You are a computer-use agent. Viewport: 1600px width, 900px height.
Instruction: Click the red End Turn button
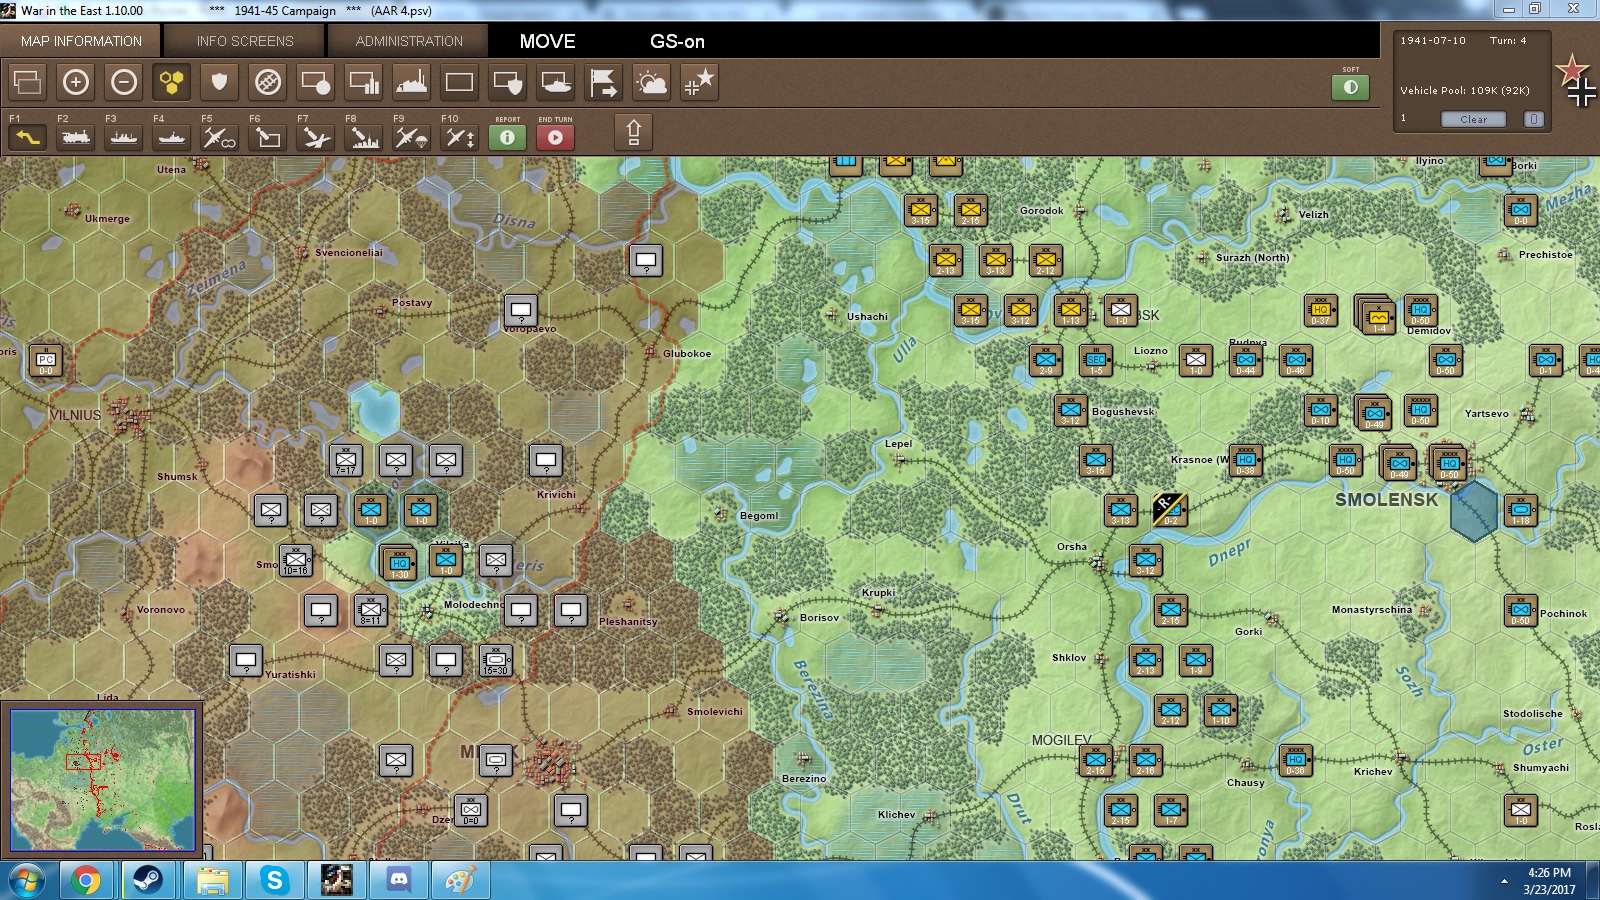pyautogui.click(x=556, y=137)
